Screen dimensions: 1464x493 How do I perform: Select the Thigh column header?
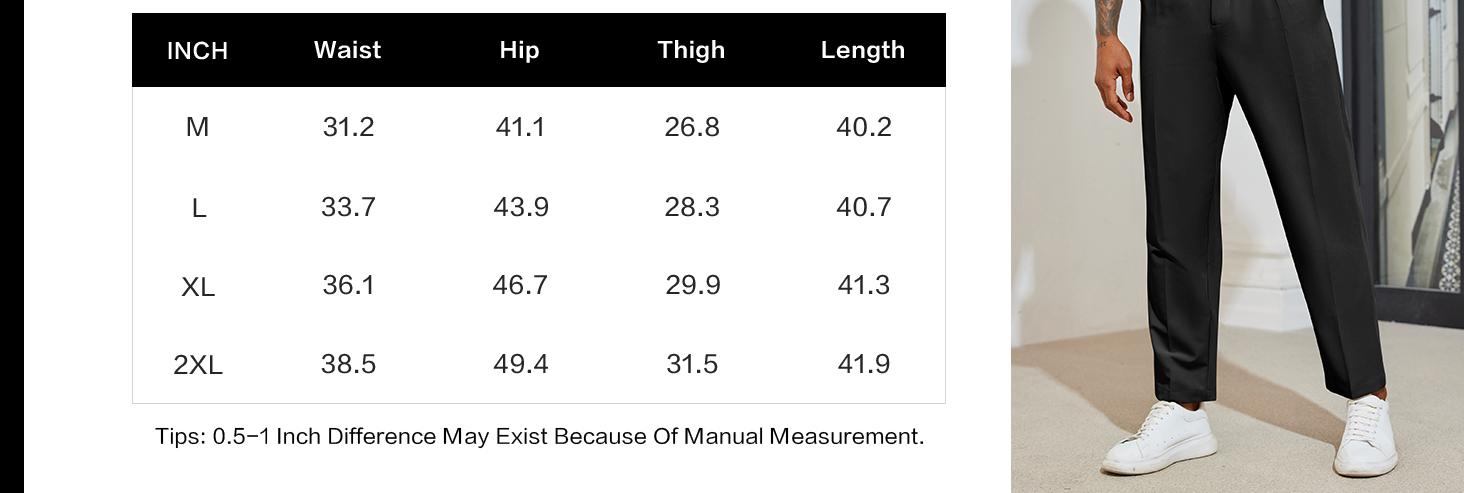pos(691,50)
